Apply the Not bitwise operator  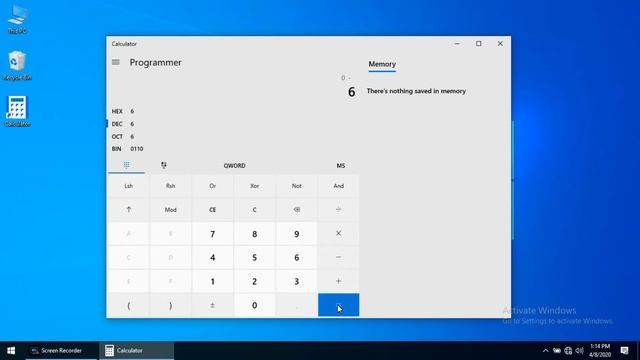pyautogui.click(x=297, y=186)
